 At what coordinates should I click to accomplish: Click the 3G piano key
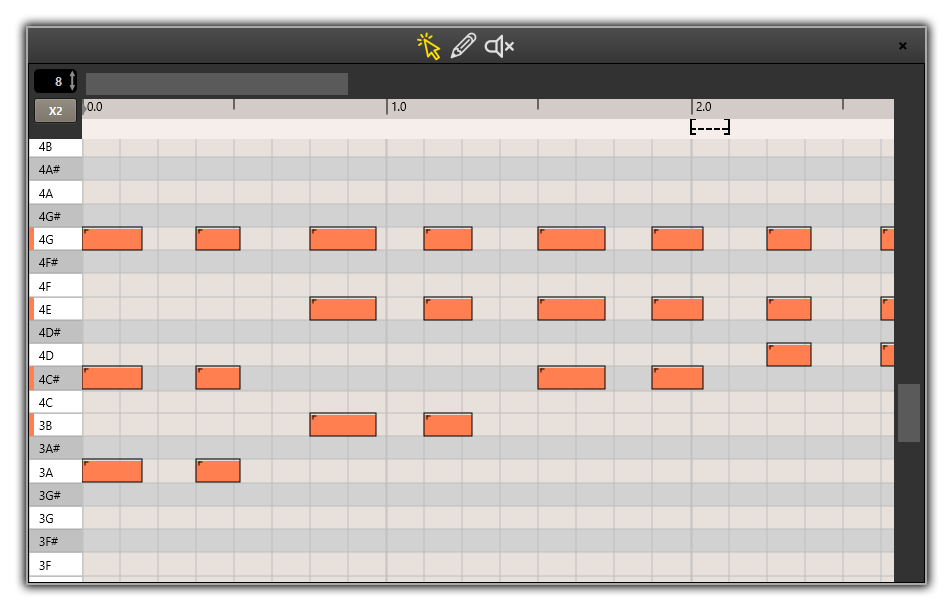click(x=56, y=518)
